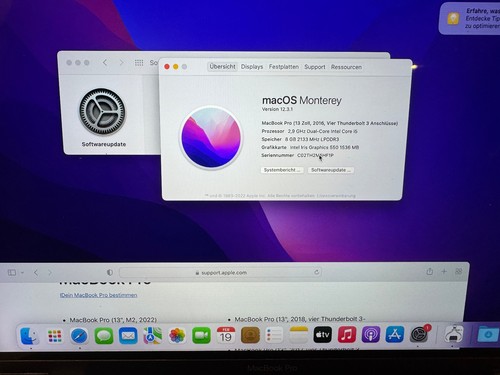Viewport: 500px width, 375px height.
Task: Open 'Dein MacBook Pro bestimmen' link
Action: click(x=99, y=295)
